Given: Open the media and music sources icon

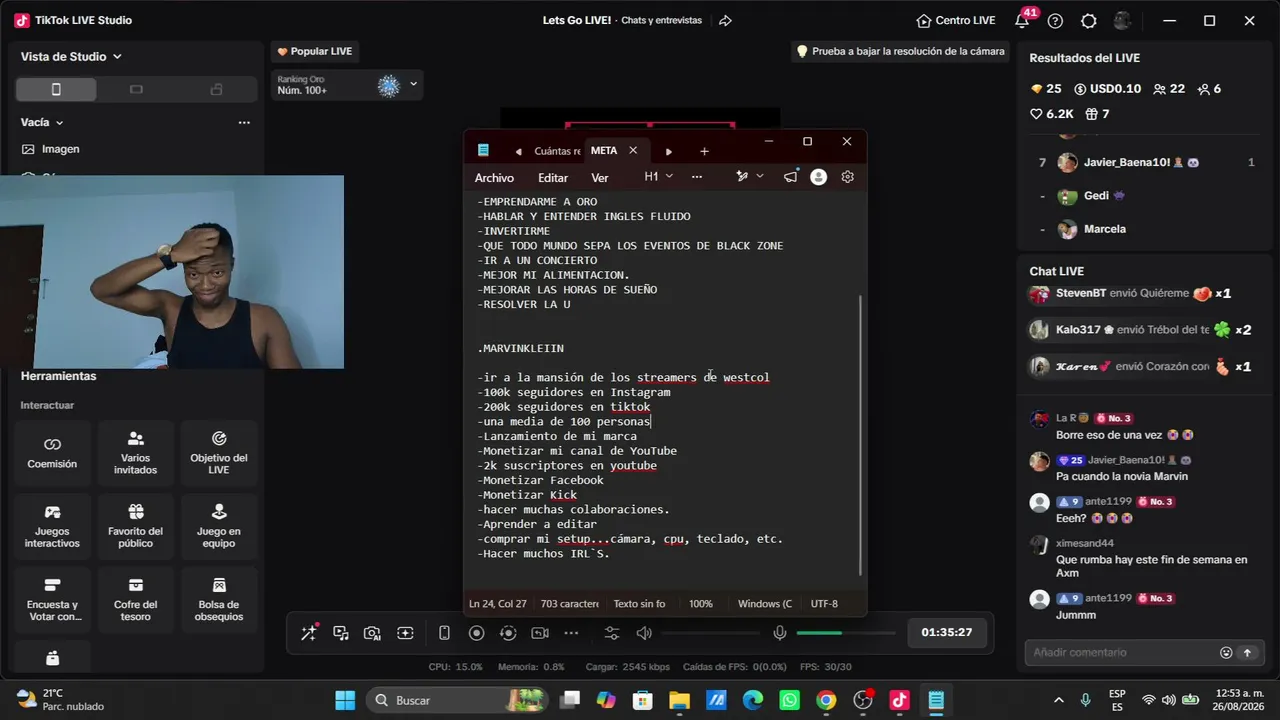Looking at the screenshot, I should tap(341, 633).
